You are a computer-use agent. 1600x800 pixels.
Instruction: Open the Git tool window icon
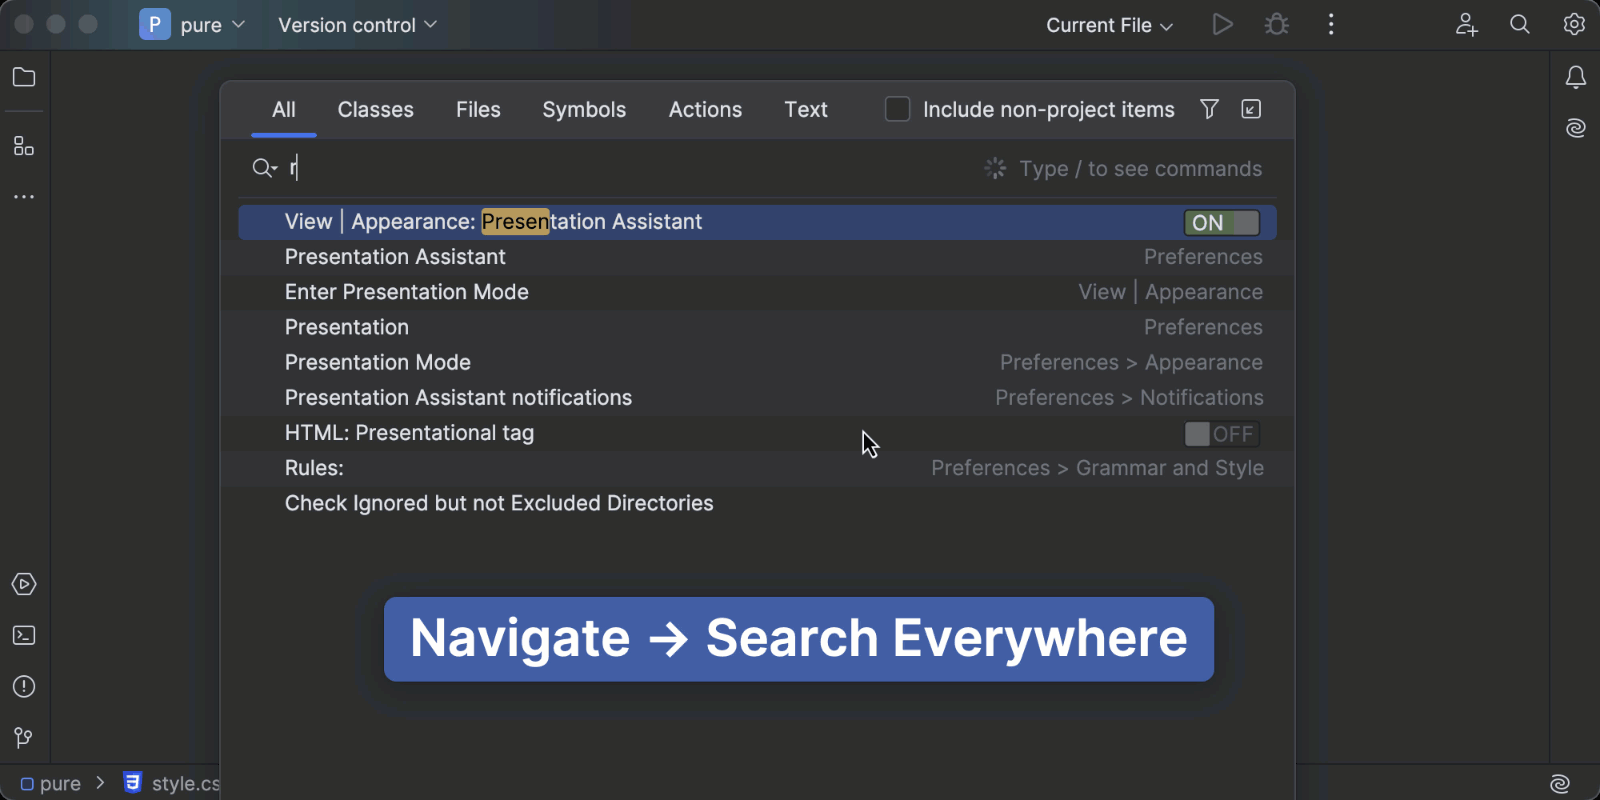coord(24,738)
